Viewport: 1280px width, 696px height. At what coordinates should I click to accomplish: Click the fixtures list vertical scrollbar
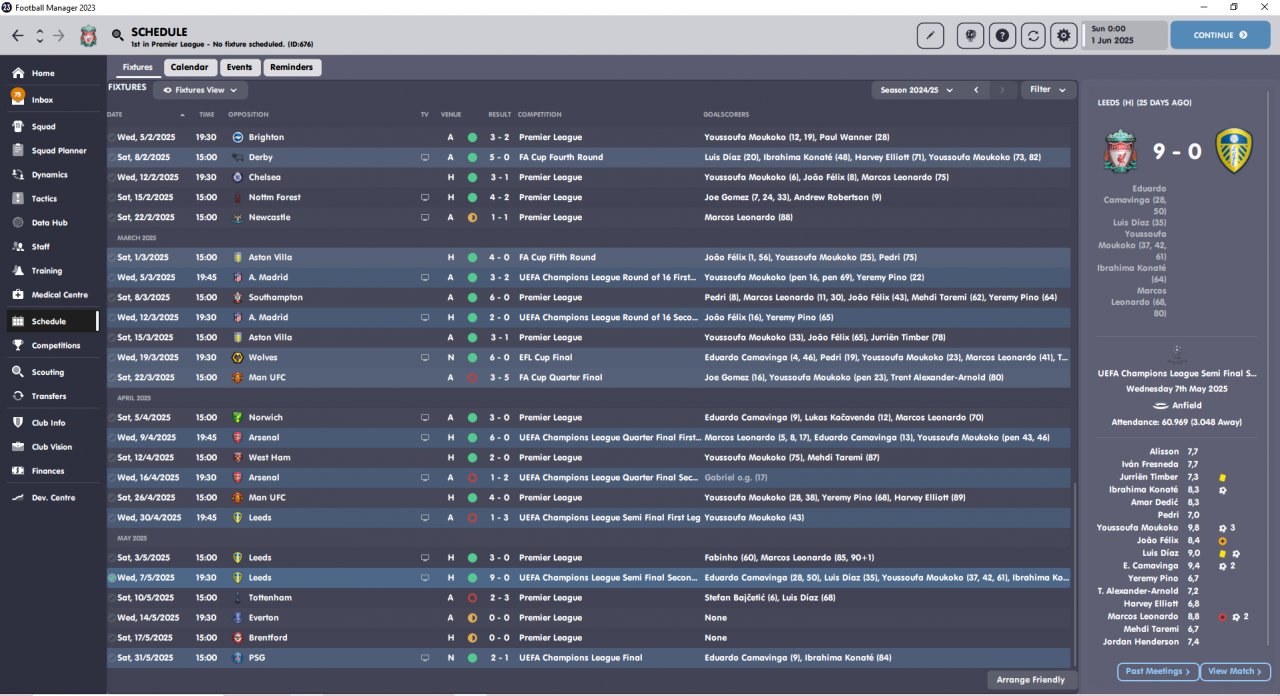pos(1074,575)
